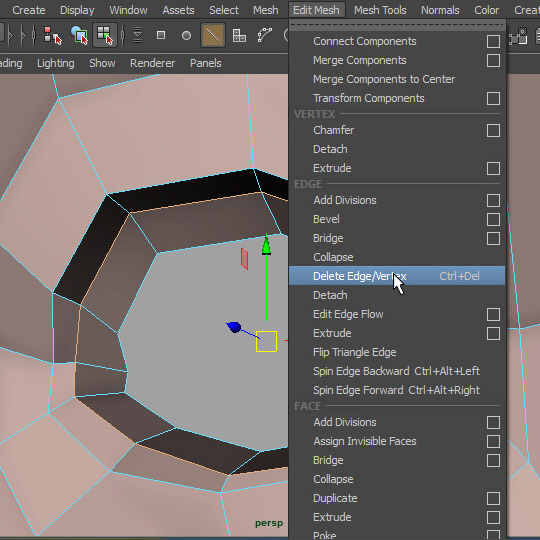This screenshot has width=540, height=540.
Task: Open the Edit Edge Flow options box
Action: click(493, 314)
